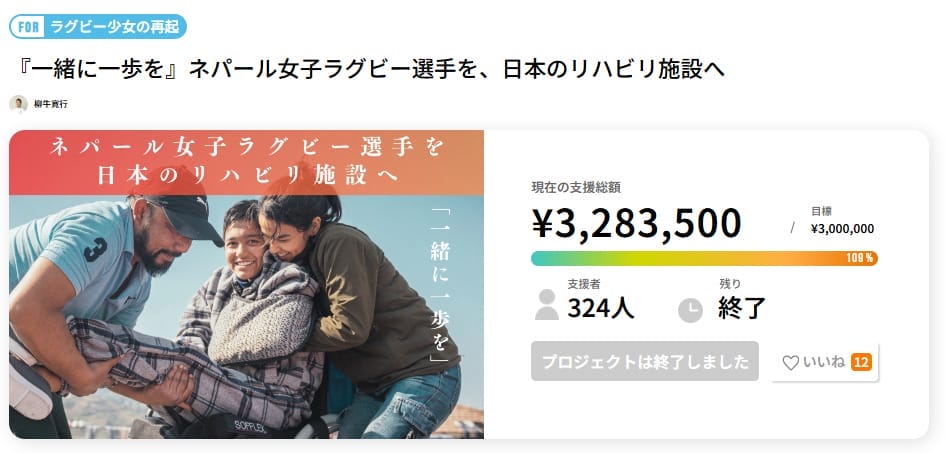
Task: Open the ラグビー少女の再起 category tag
Action: pos(115,27)
